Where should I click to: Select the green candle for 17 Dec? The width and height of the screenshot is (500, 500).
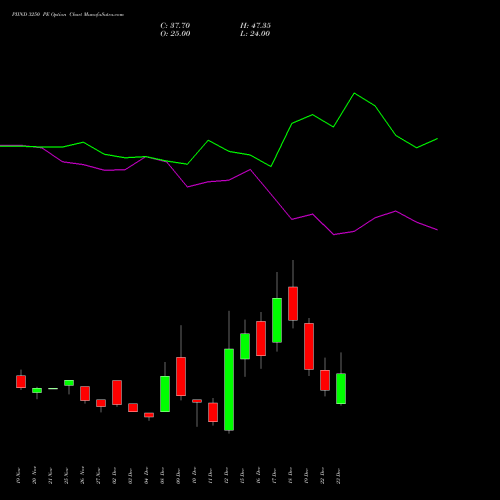[x=277, y=320]
